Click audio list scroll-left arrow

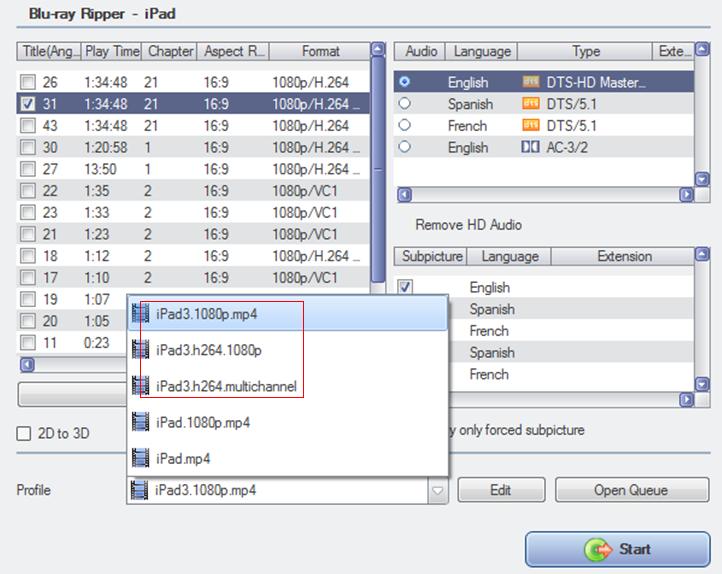(x=404, y=195)
